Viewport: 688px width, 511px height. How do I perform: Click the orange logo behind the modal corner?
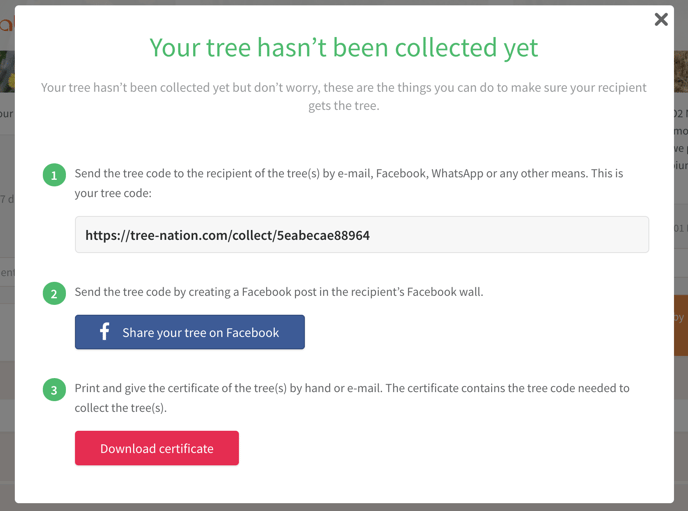point(7,23)
